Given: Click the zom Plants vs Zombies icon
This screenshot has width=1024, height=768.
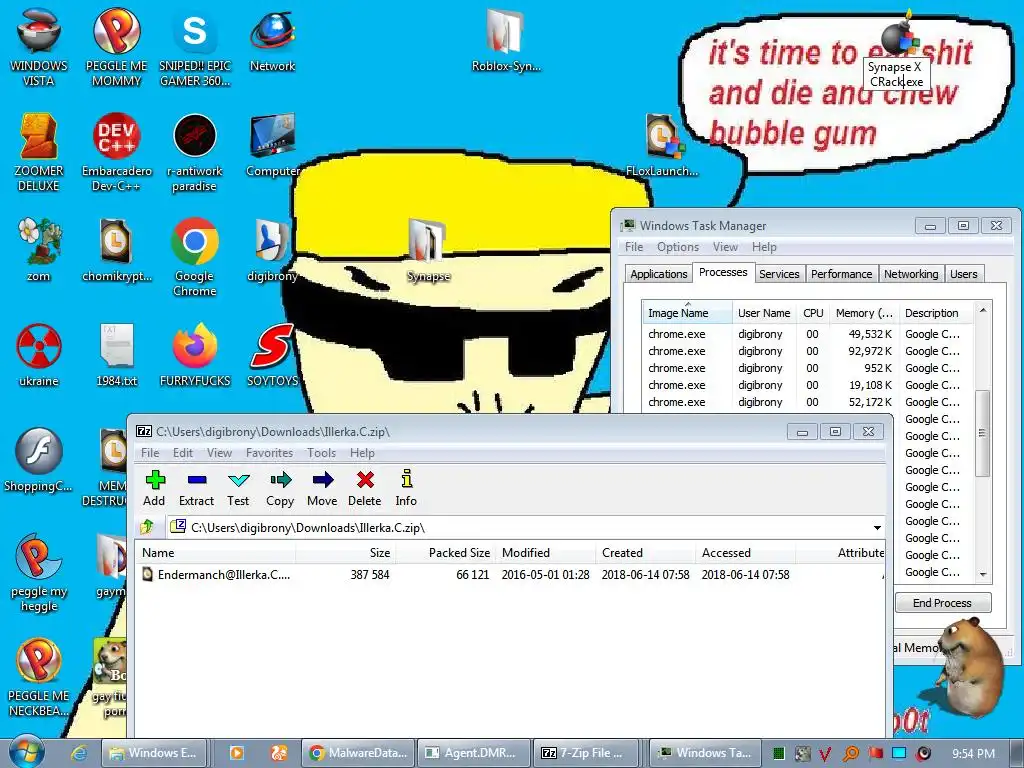Looking at the screenshot, I should 39,251.
